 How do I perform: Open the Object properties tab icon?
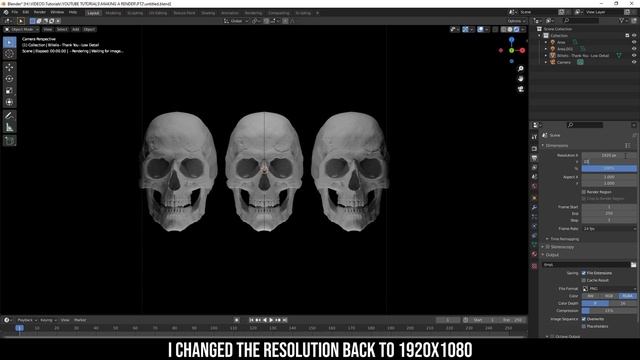coord(534,198)
